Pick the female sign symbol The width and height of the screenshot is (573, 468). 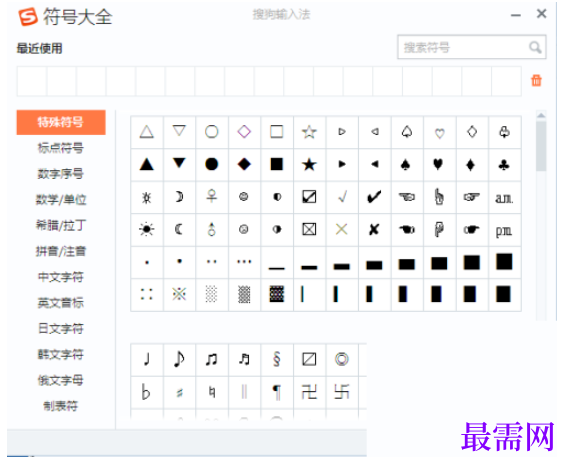[212, 196]
